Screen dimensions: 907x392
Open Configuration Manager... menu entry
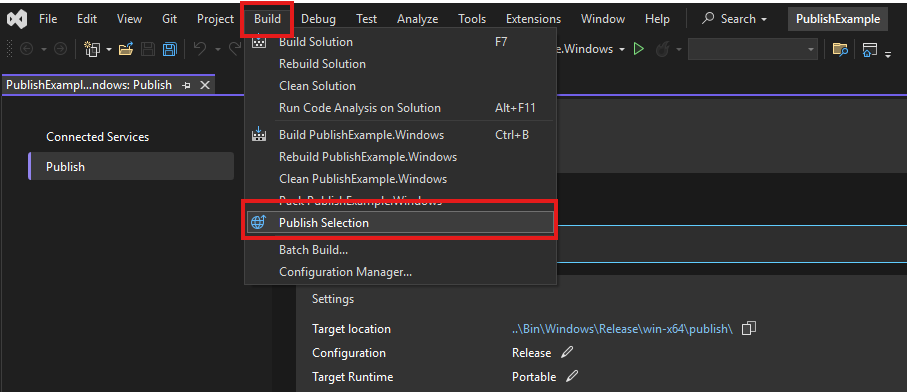(x=400, y=272)
